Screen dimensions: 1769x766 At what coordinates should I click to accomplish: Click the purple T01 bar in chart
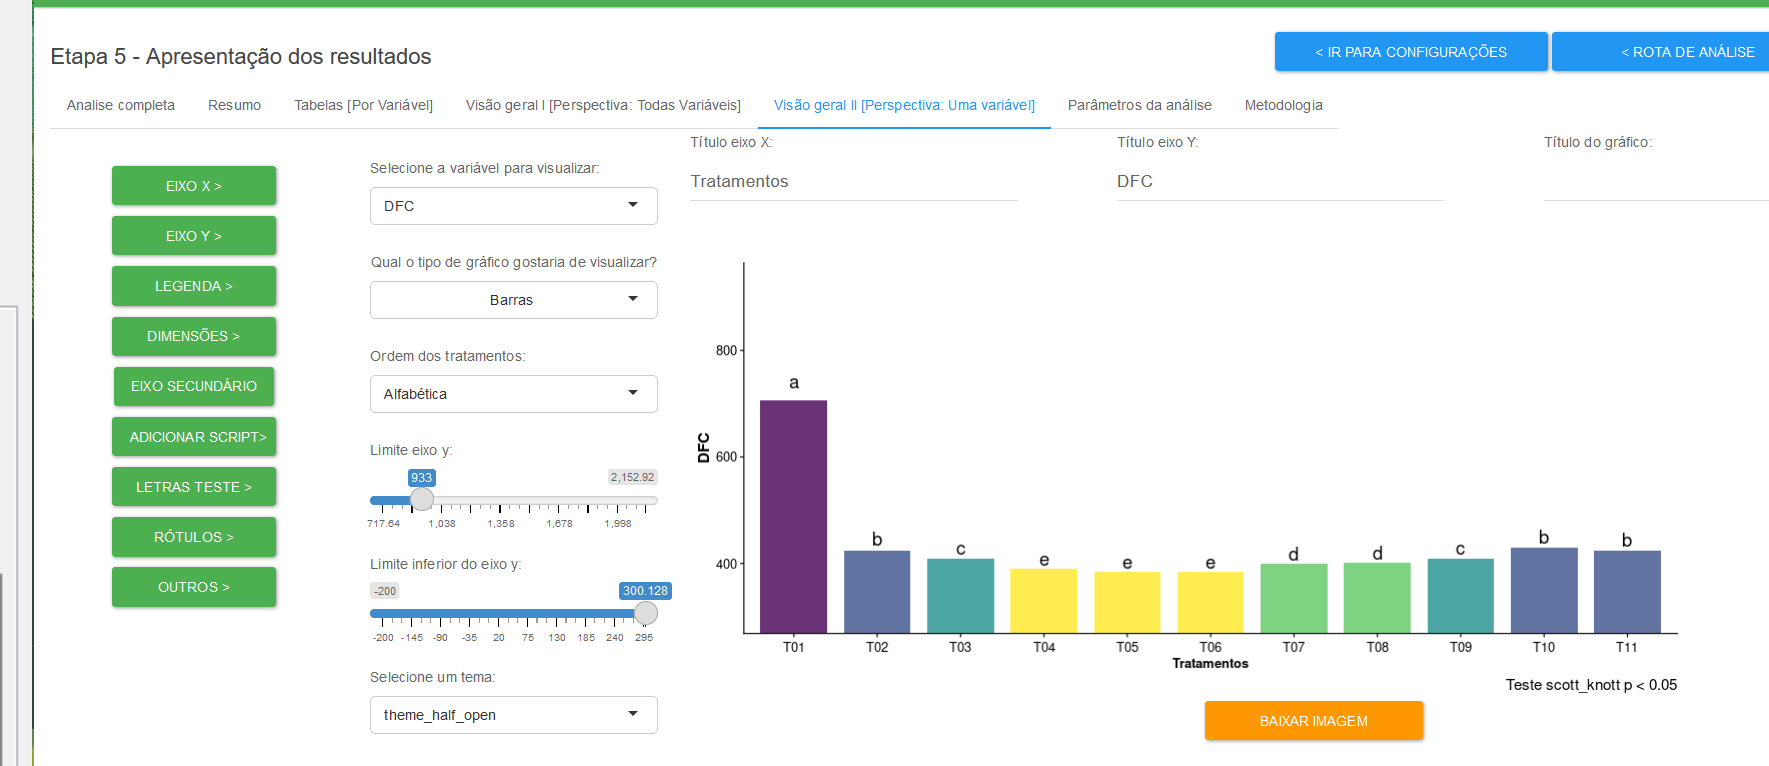point(793,516)
